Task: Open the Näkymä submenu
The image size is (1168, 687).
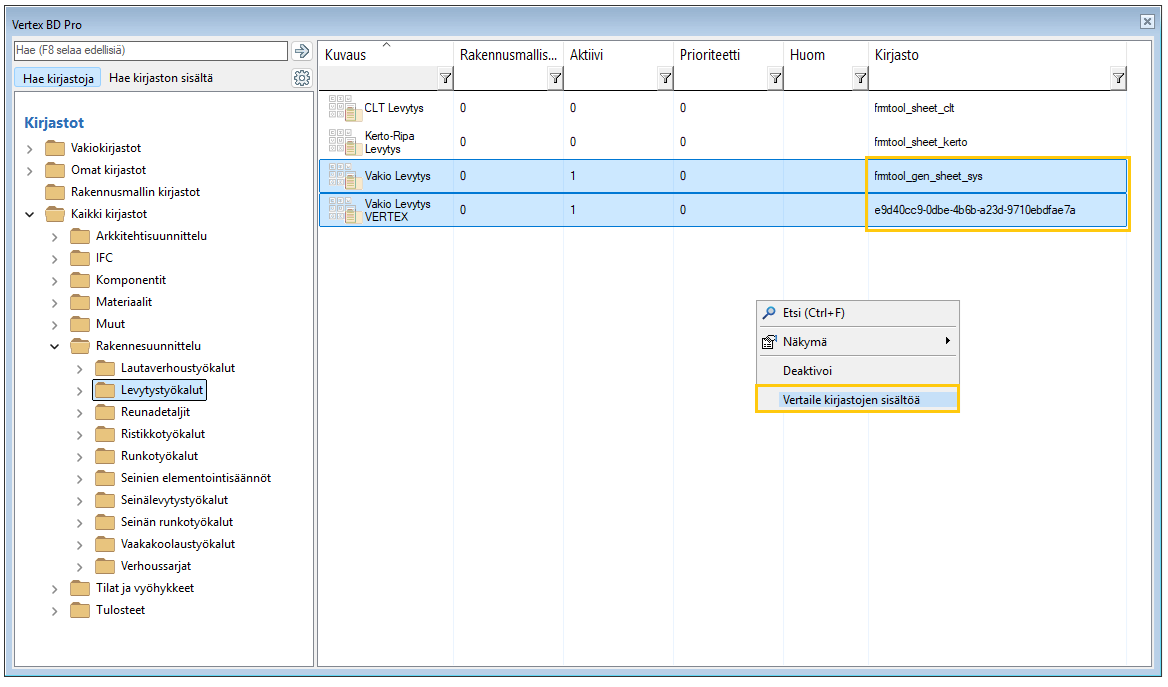Action: coord(857,342)
